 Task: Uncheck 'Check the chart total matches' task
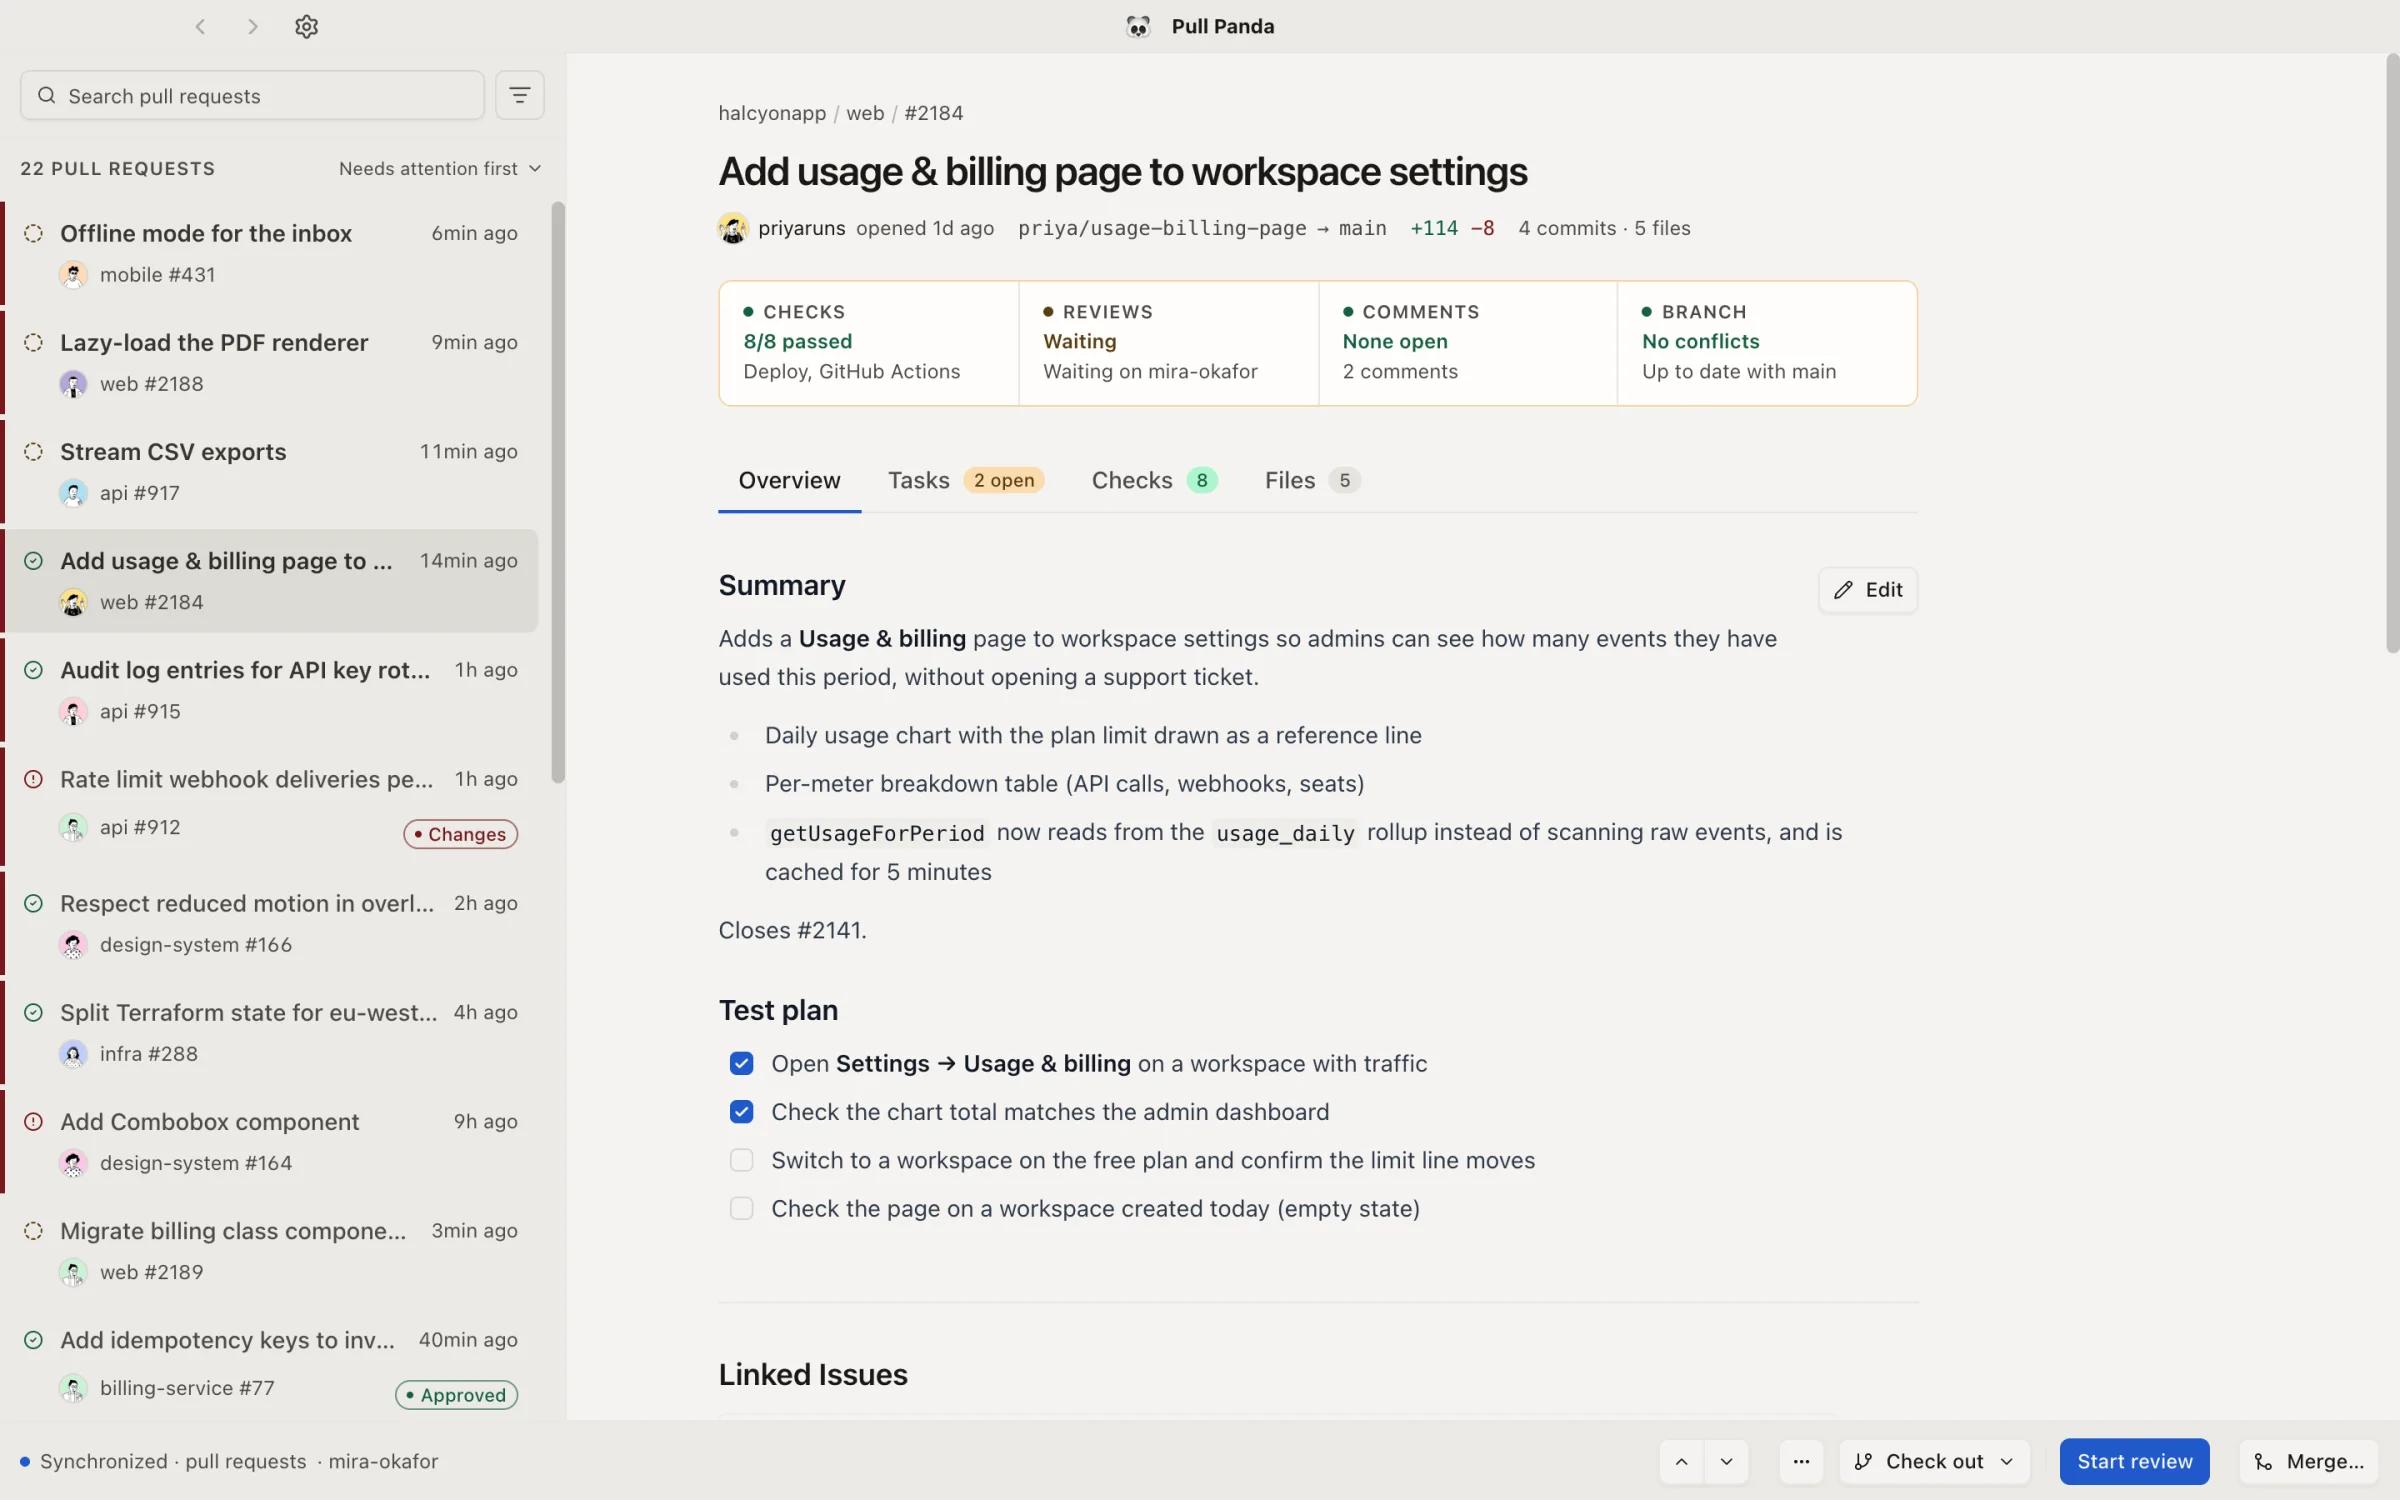[741, 1112]
